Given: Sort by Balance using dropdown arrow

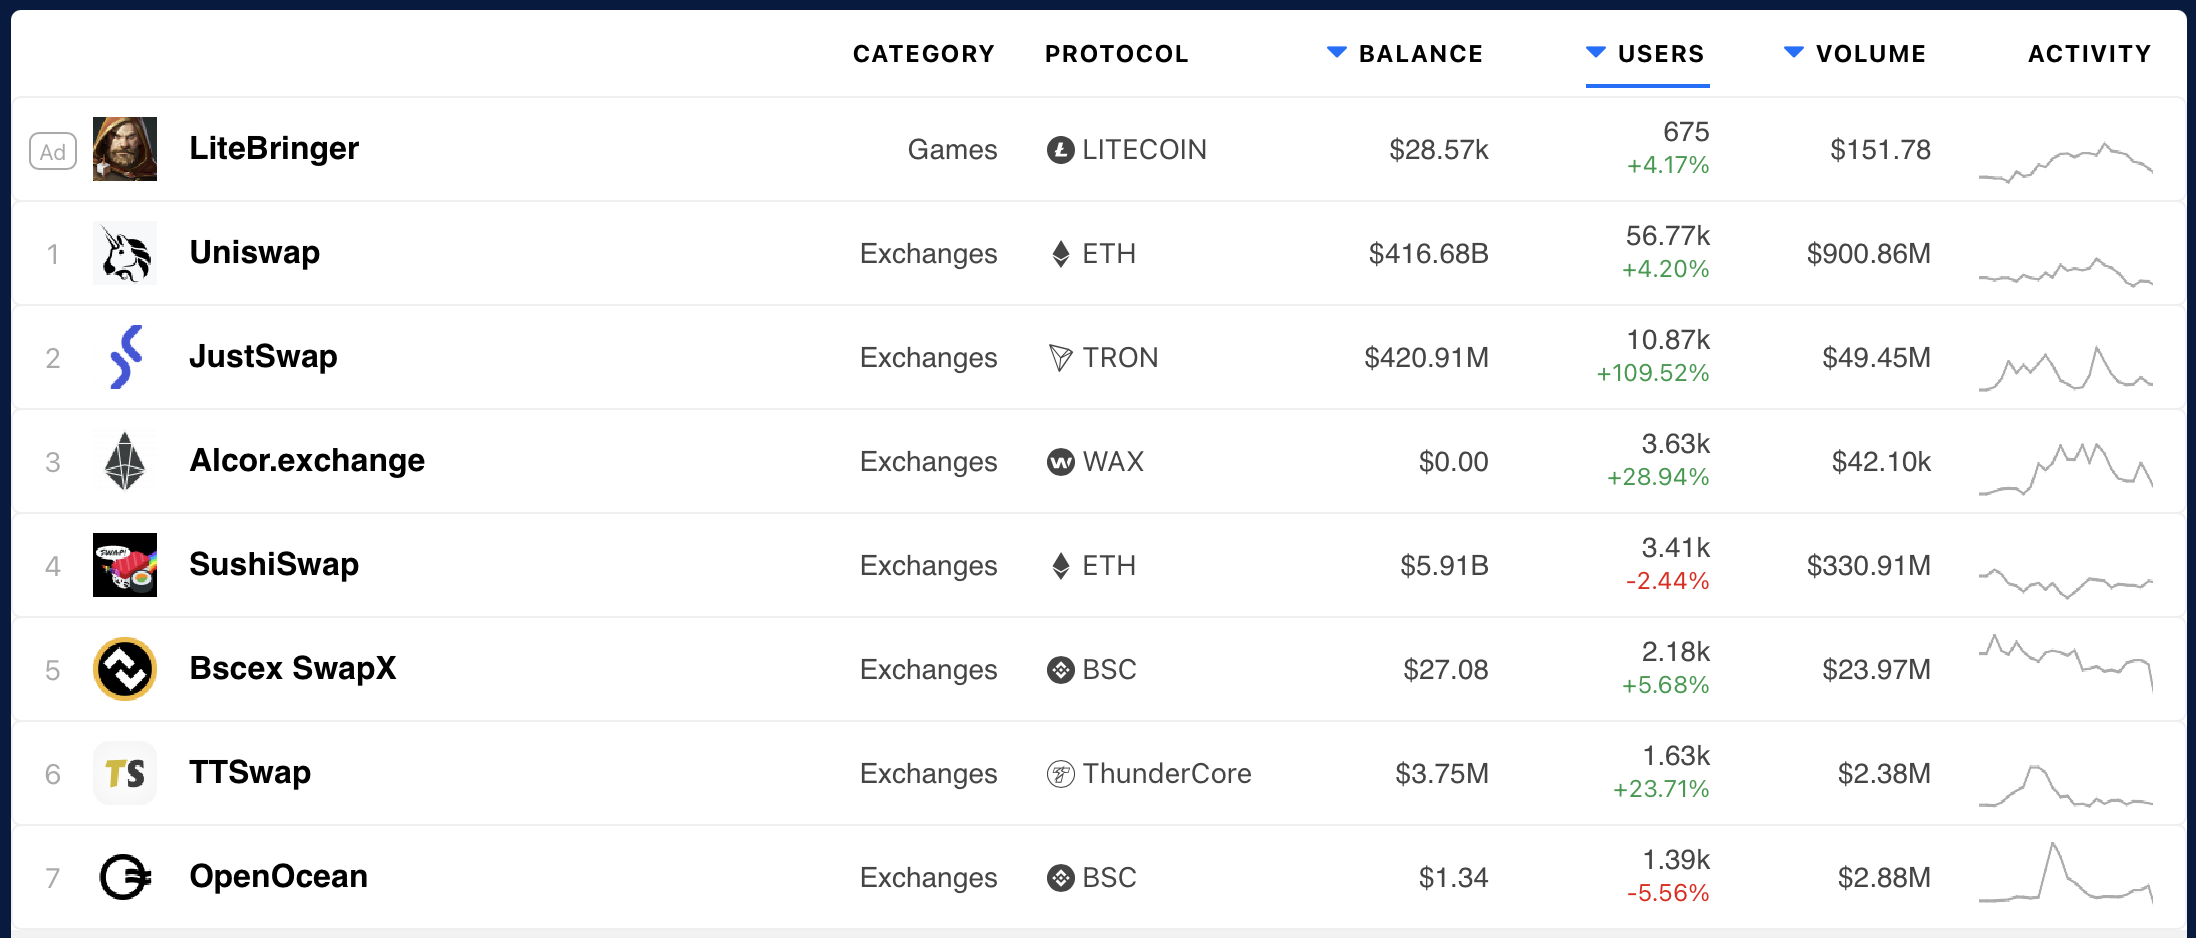Looking at the screenshot, I should (x=1336, y=52).
